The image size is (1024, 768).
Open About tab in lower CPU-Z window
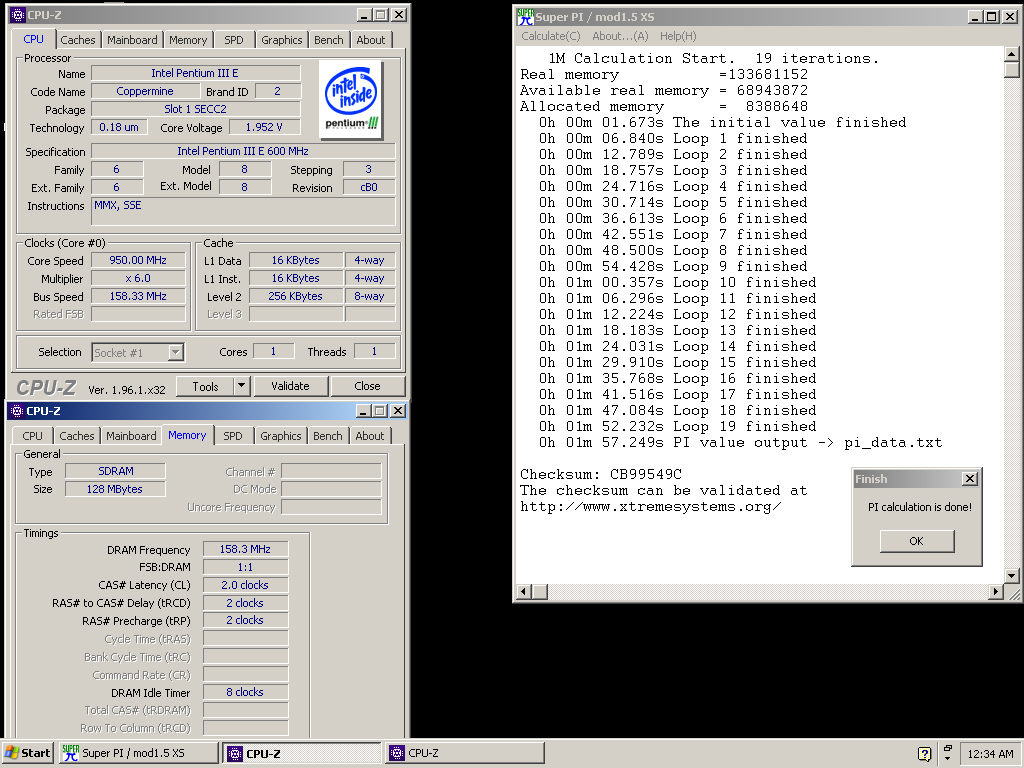tap(370, 436)
